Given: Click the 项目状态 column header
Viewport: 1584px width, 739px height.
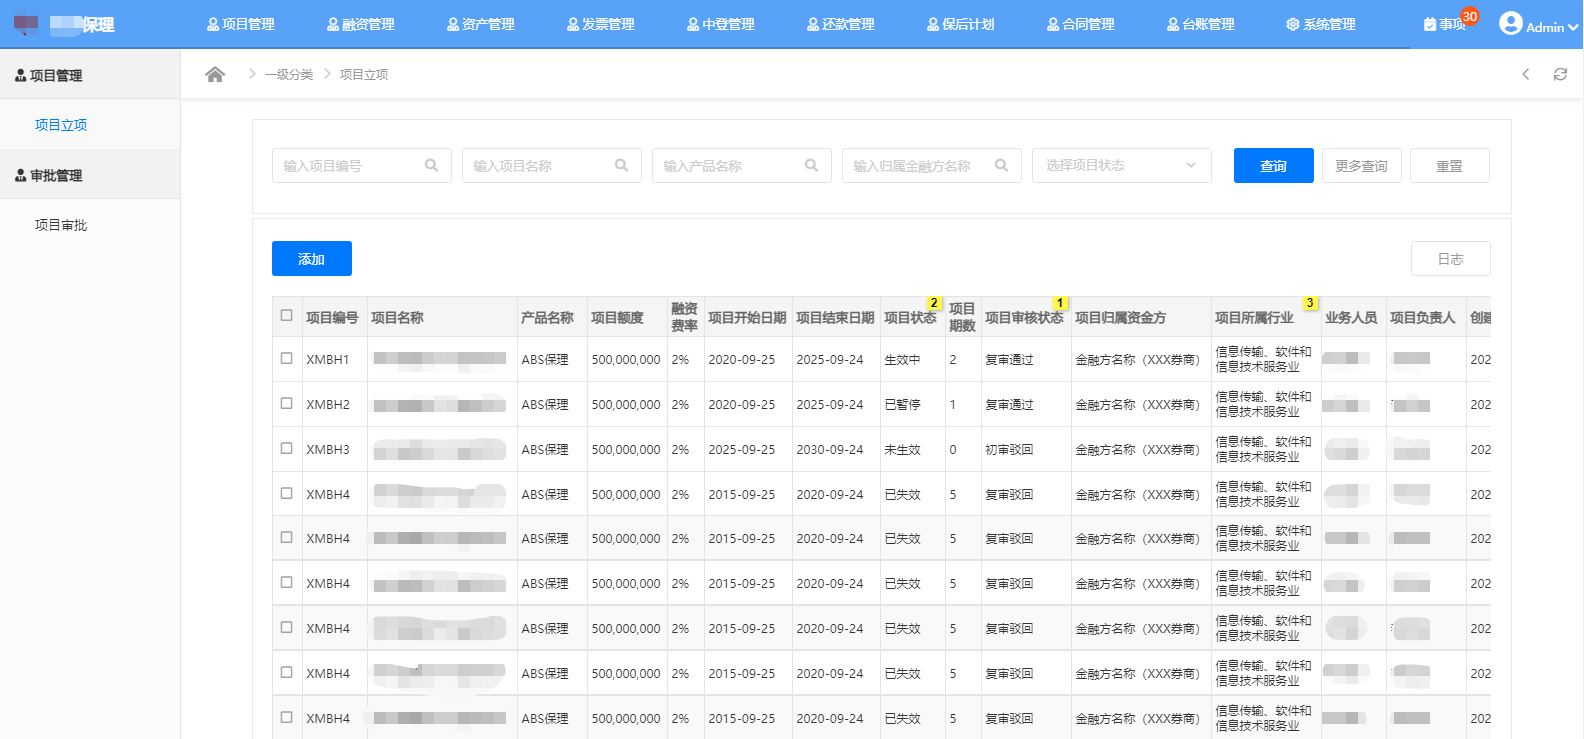Looking at the screenshot, I should coord(910,317).
